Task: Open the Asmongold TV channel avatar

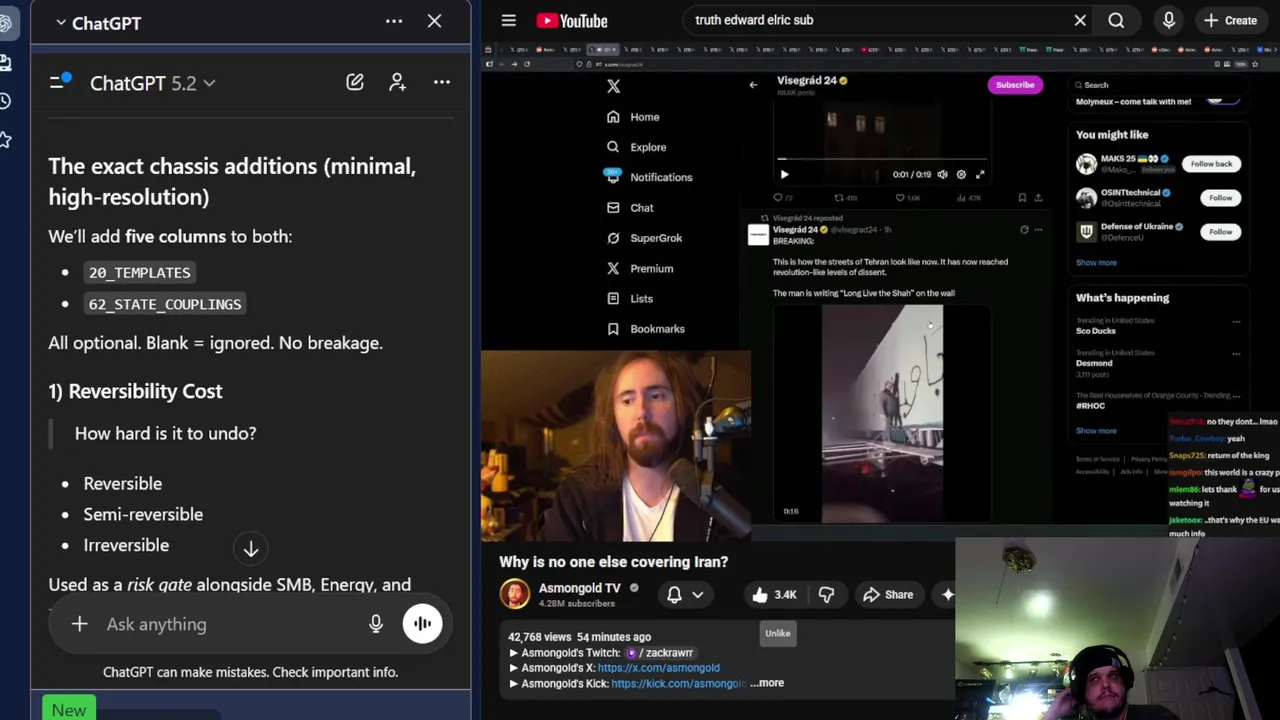Action: click(x=514, y=594)
